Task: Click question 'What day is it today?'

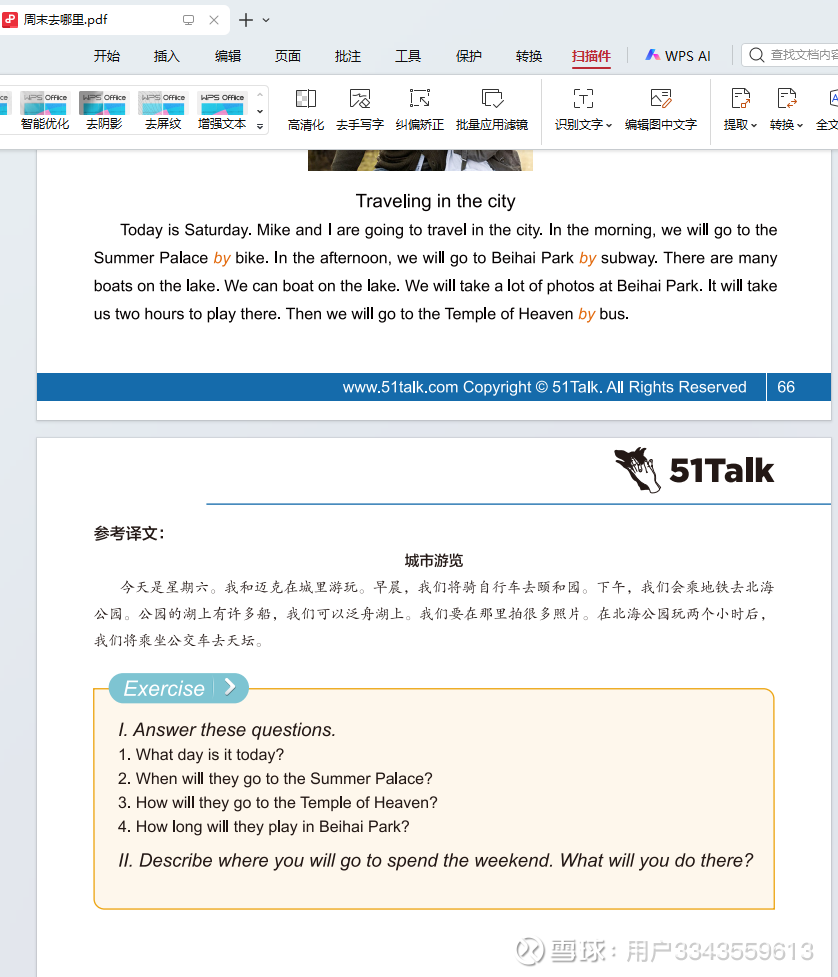Action: 201,755
